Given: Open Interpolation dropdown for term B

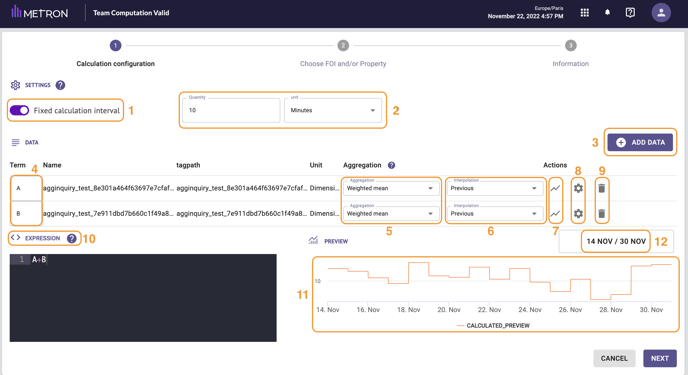Looking at the screenshot, I should click(x=495, y=214).
